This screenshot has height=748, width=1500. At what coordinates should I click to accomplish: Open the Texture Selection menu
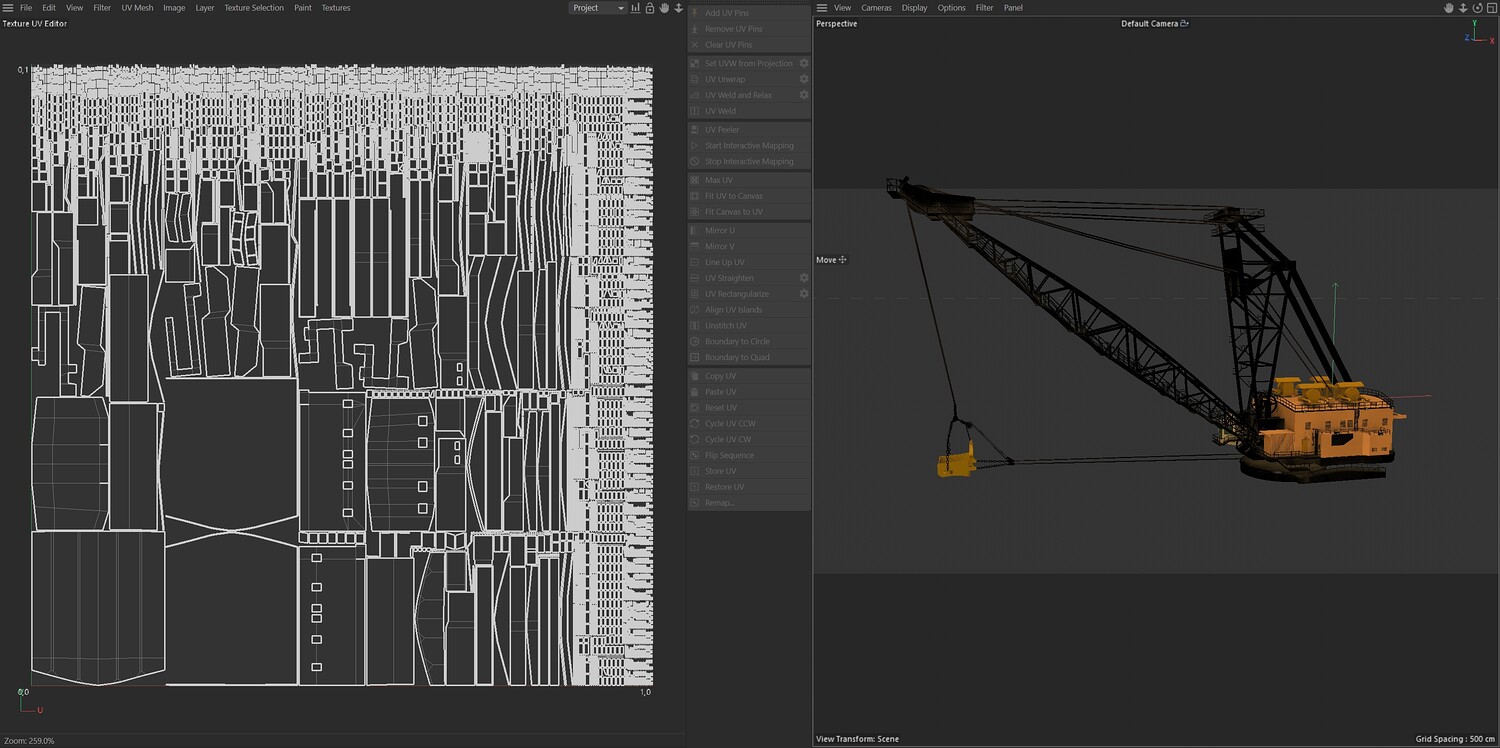(254, 8)
